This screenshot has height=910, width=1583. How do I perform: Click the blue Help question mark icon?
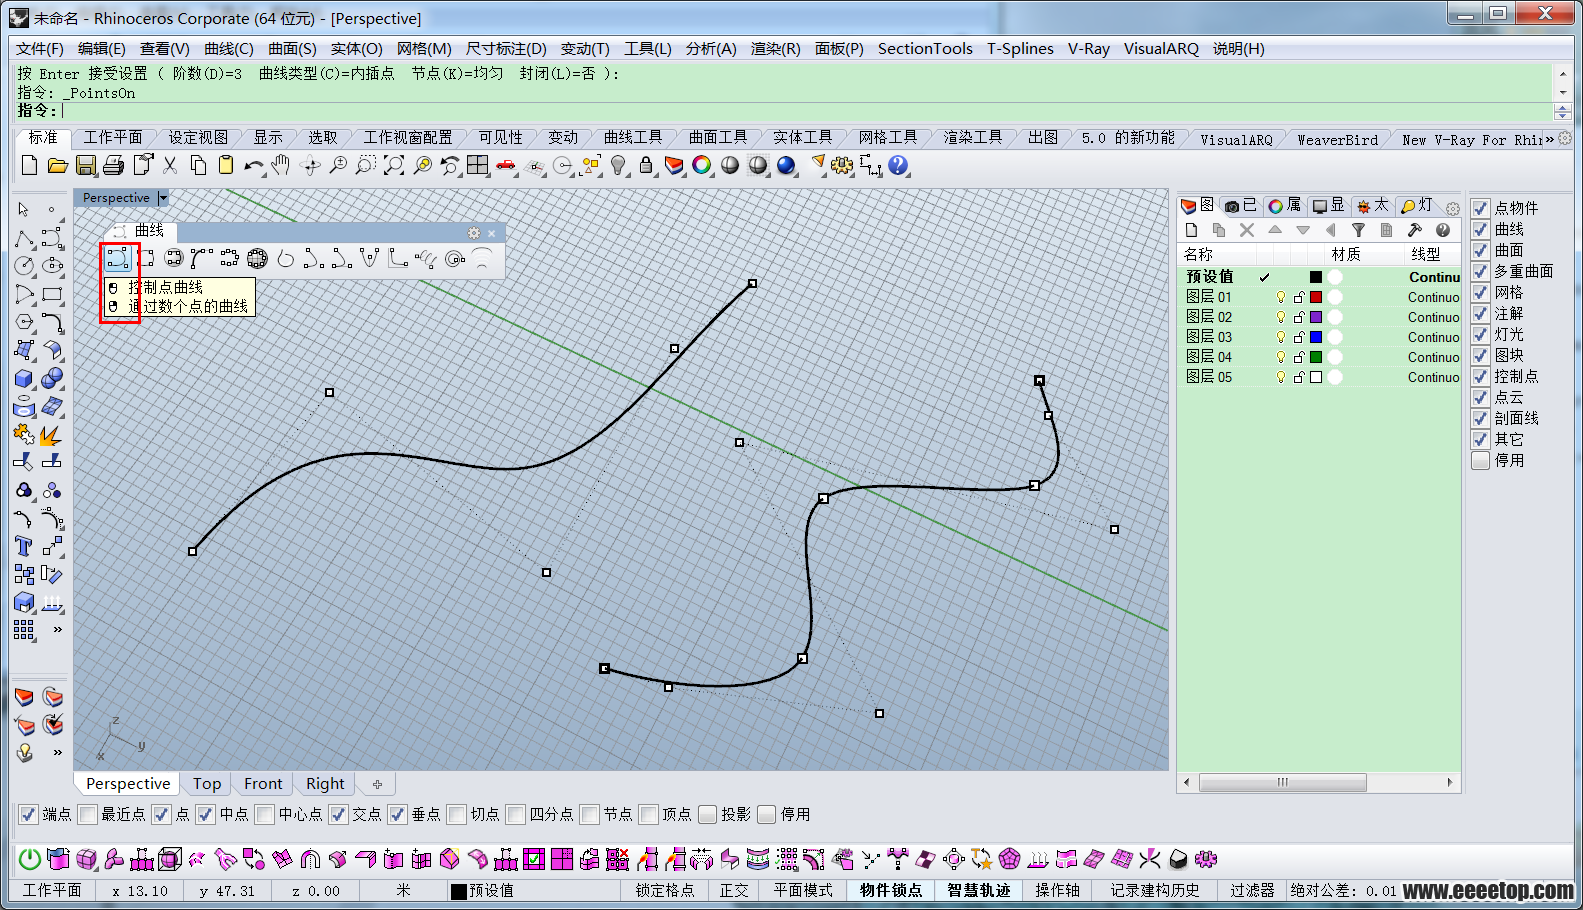click(899, 166)
